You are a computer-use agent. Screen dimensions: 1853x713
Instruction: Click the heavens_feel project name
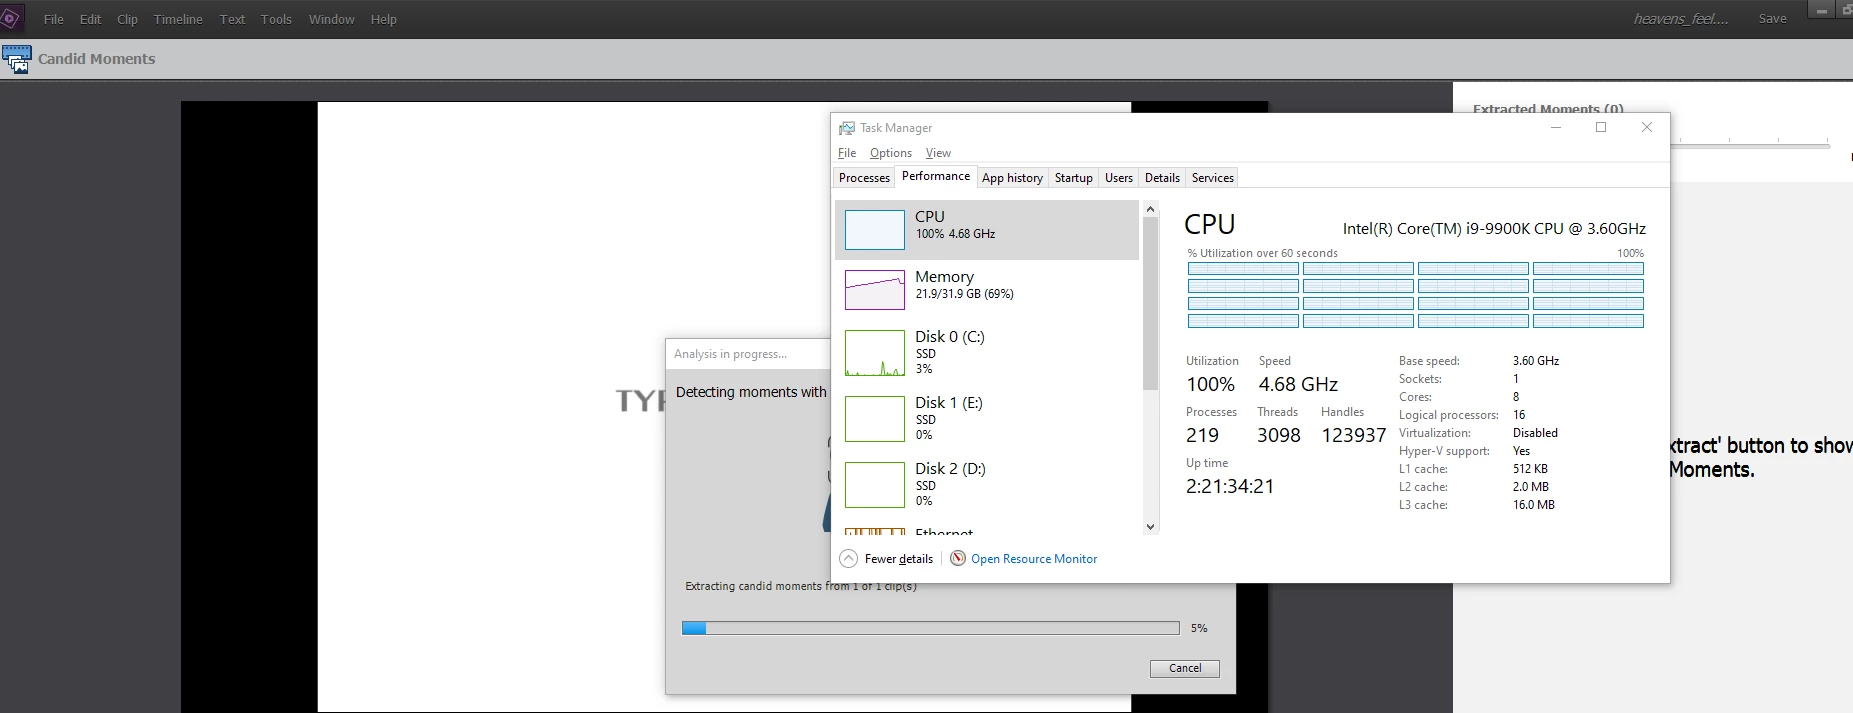coord(1681,19)
